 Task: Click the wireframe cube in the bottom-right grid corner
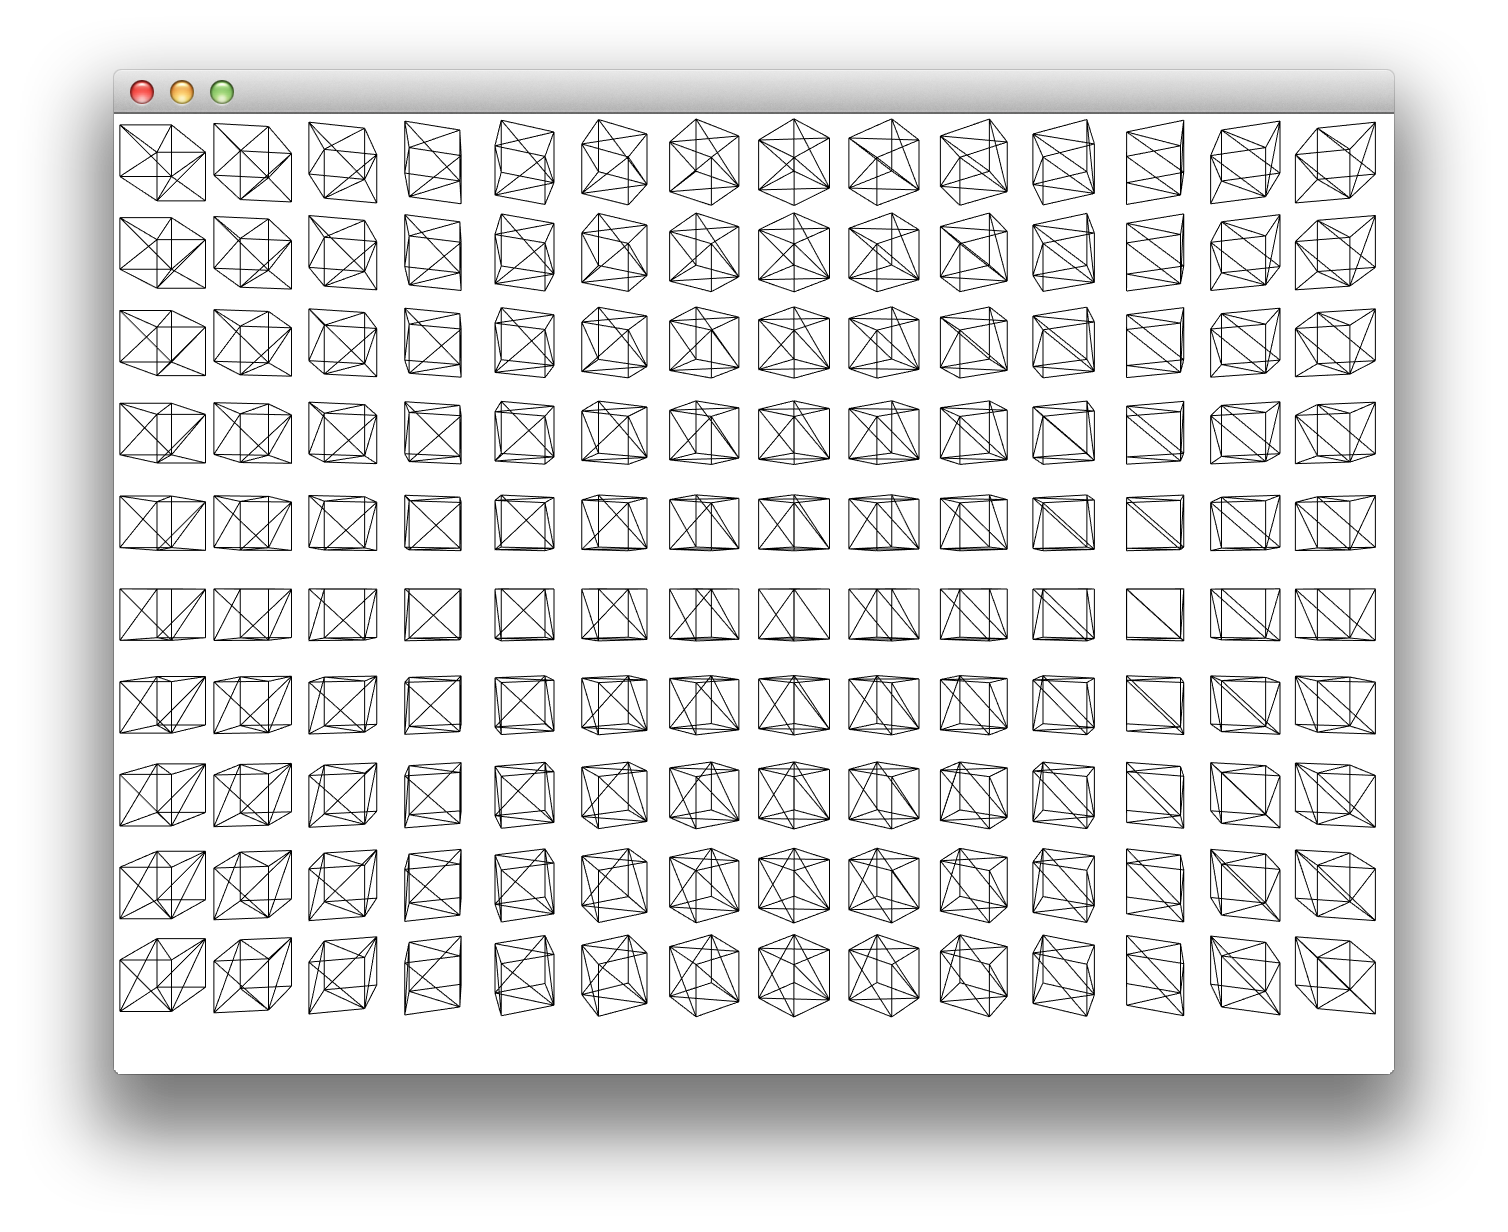pos(1335,975)
